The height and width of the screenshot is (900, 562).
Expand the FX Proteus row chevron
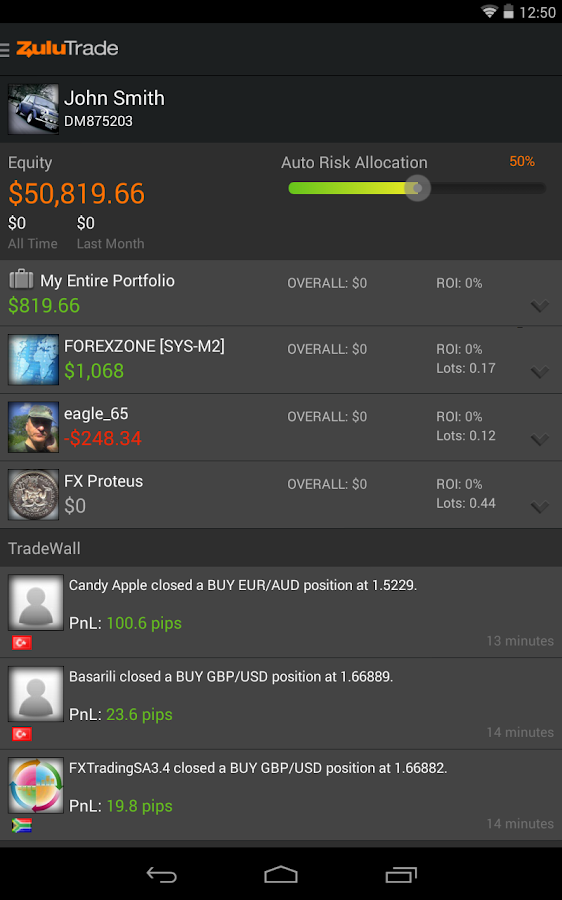(x=540, y=507)
